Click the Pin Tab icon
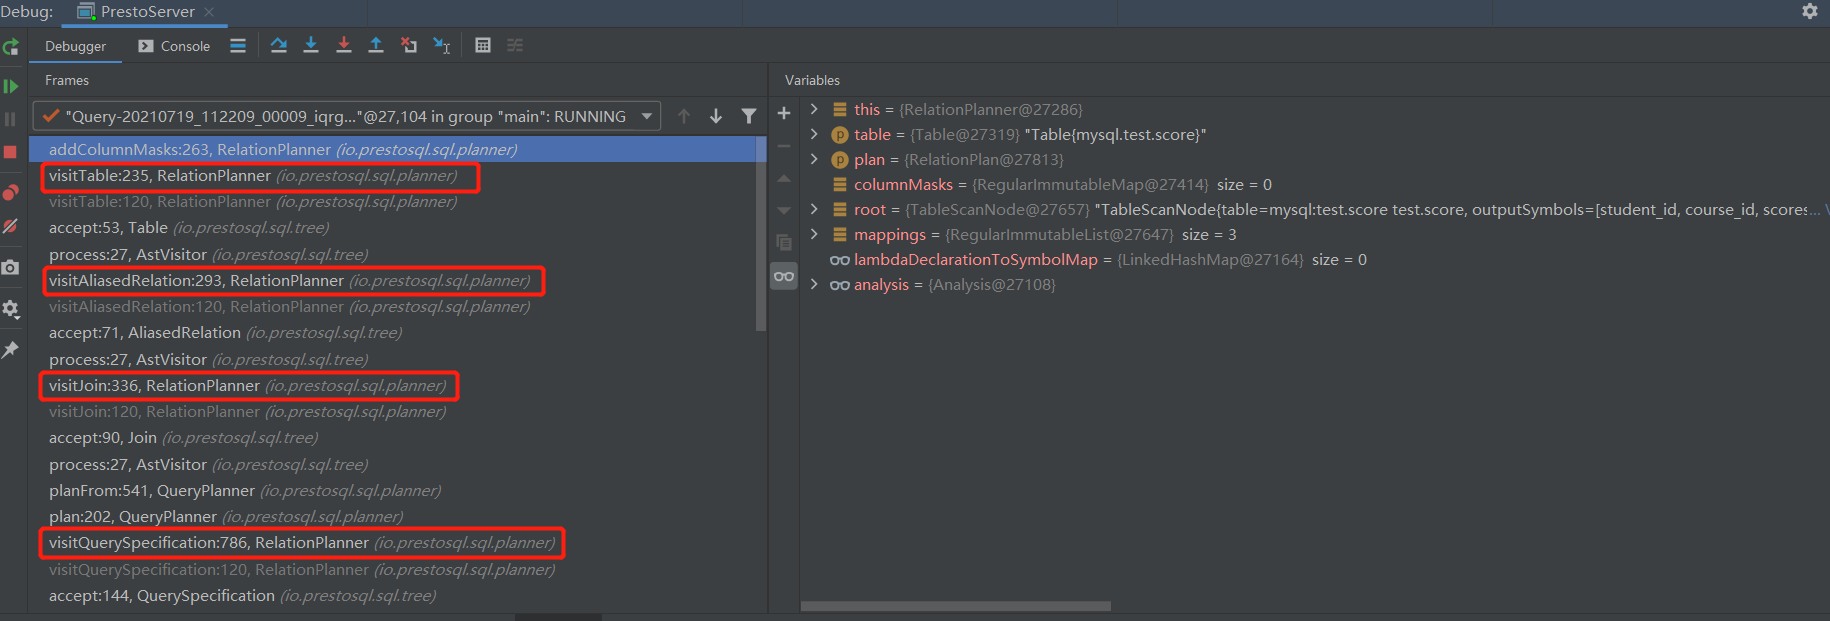The width and height of the screenshot is (1830, 621). [x=10, y=349]
